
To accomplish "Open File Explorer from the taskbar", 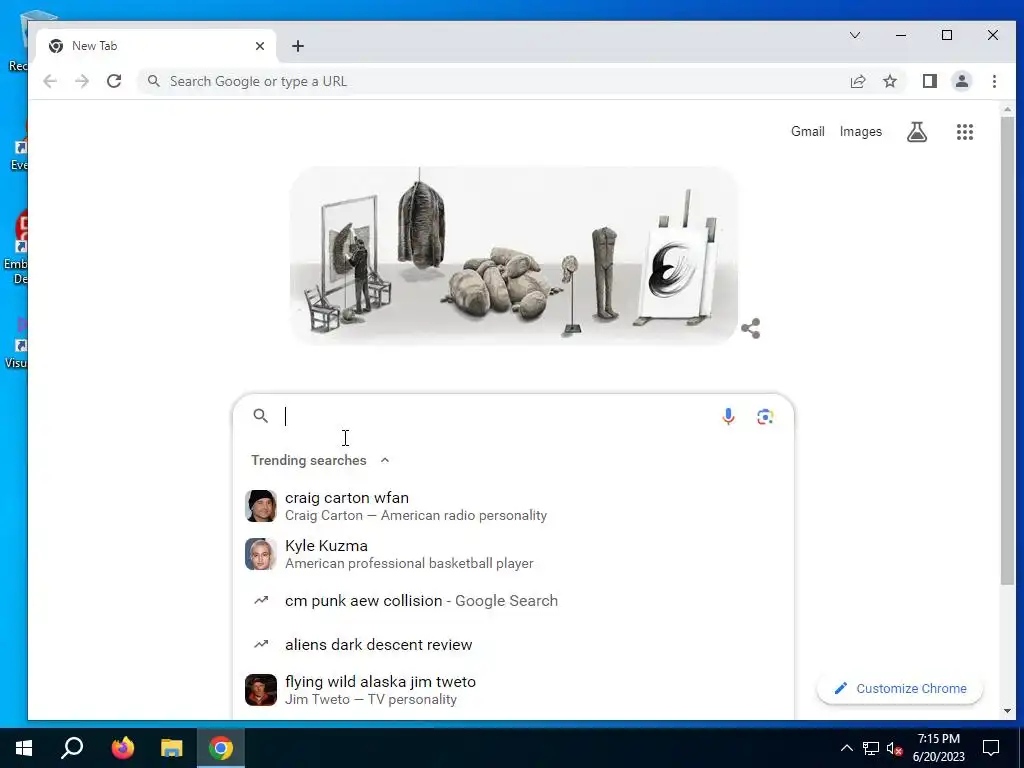I will click(172, 748).
